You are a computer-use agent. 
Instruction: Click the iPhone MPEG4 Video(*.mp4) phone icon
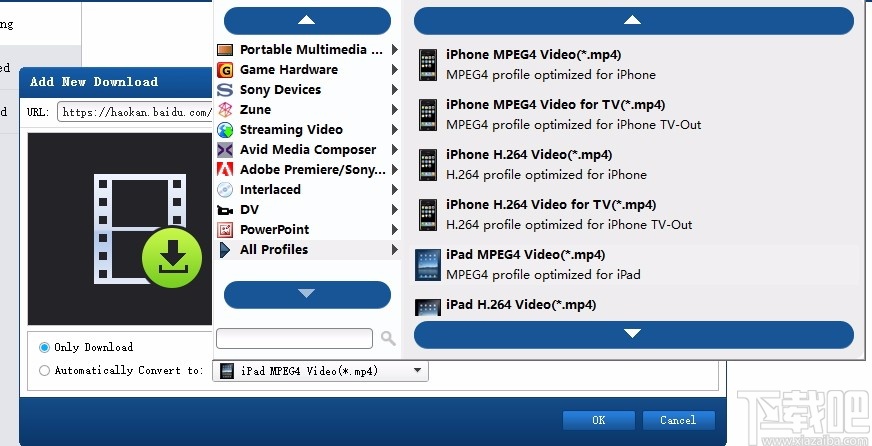[428, 65]
